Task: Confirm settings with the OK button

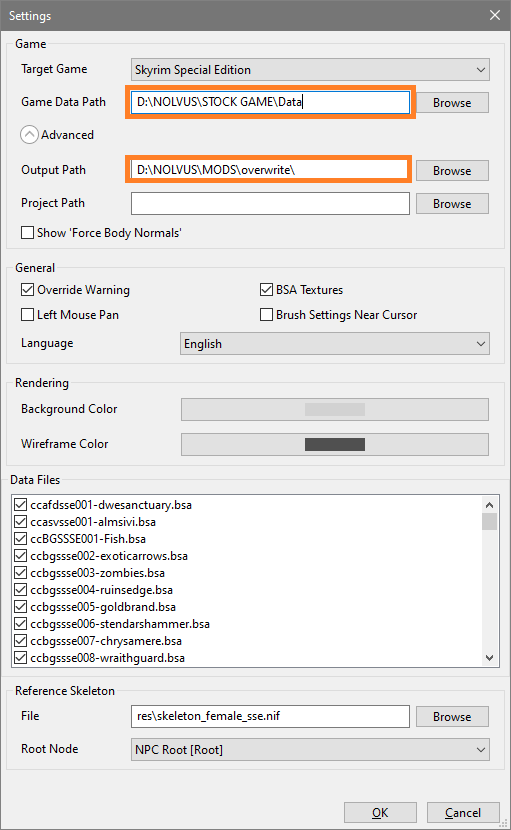Action: coord(380,813)
